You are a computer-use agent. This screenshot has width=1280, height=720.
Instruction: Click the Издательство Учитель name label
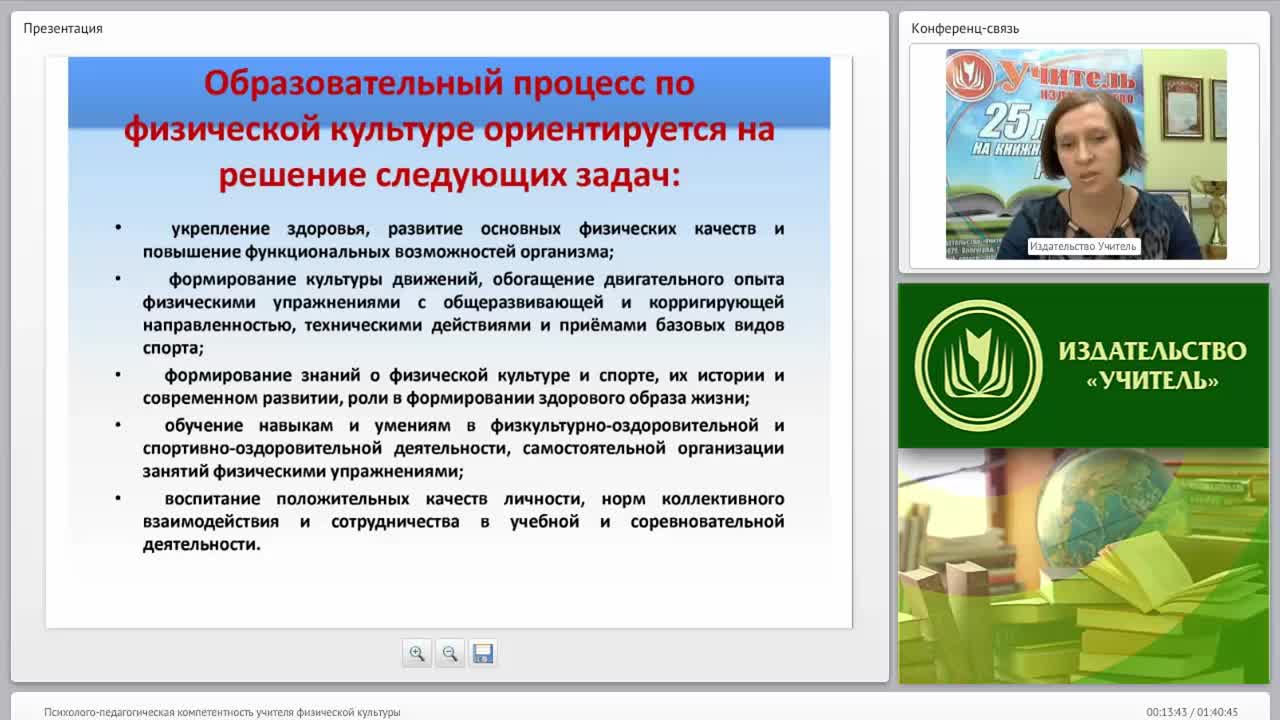pyautogui.click(x=1083, y=246)
